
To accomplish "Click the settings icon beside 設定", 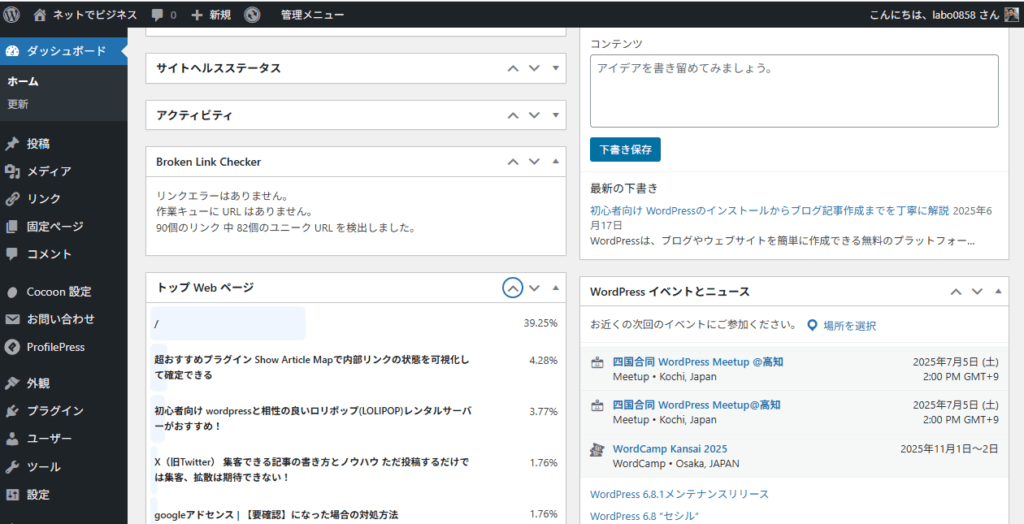I will point(11,495).
